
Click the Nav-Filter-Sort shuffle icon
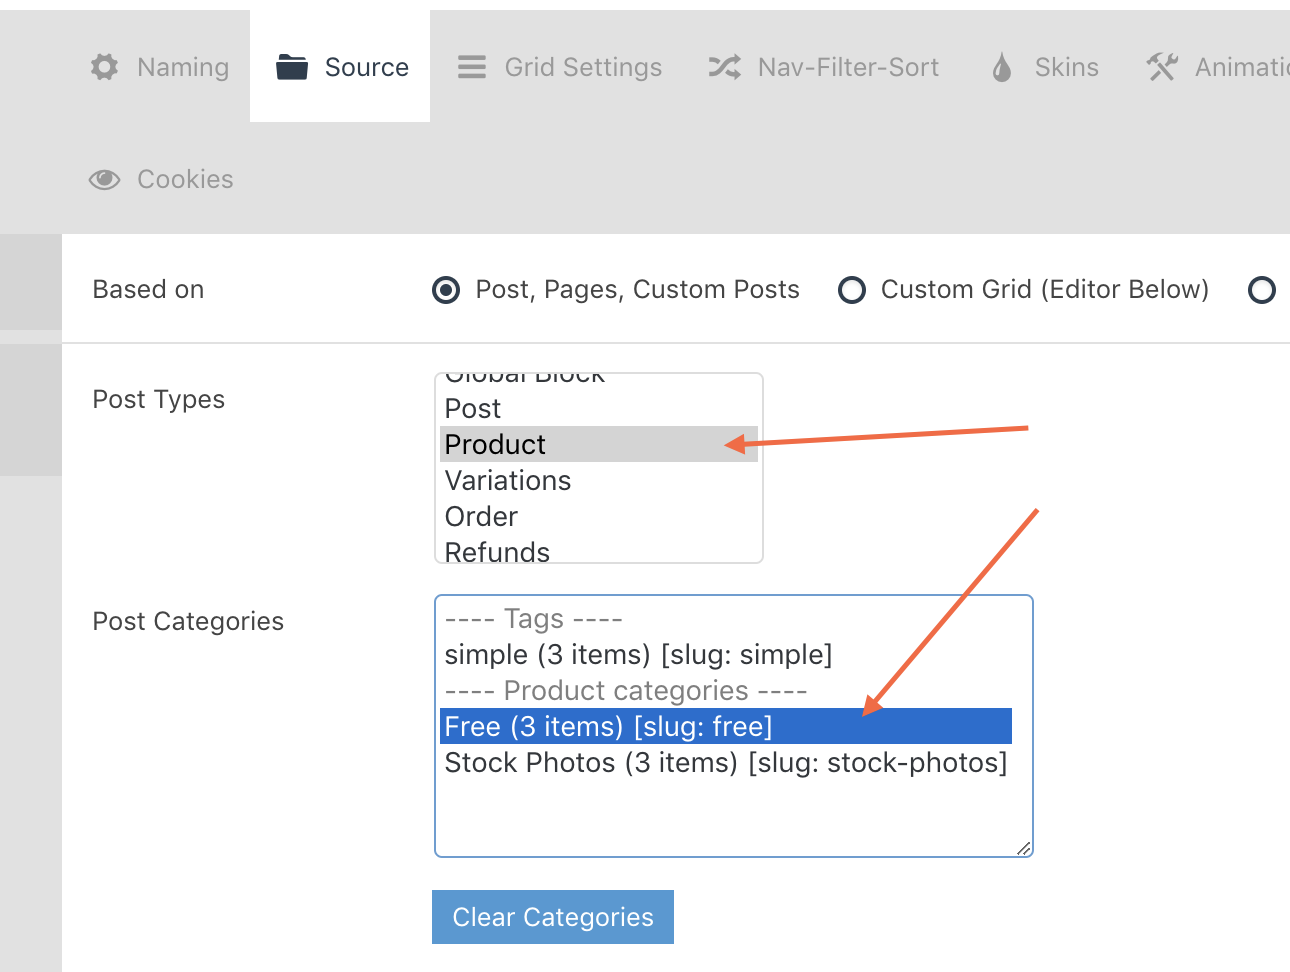pos(725,67)
